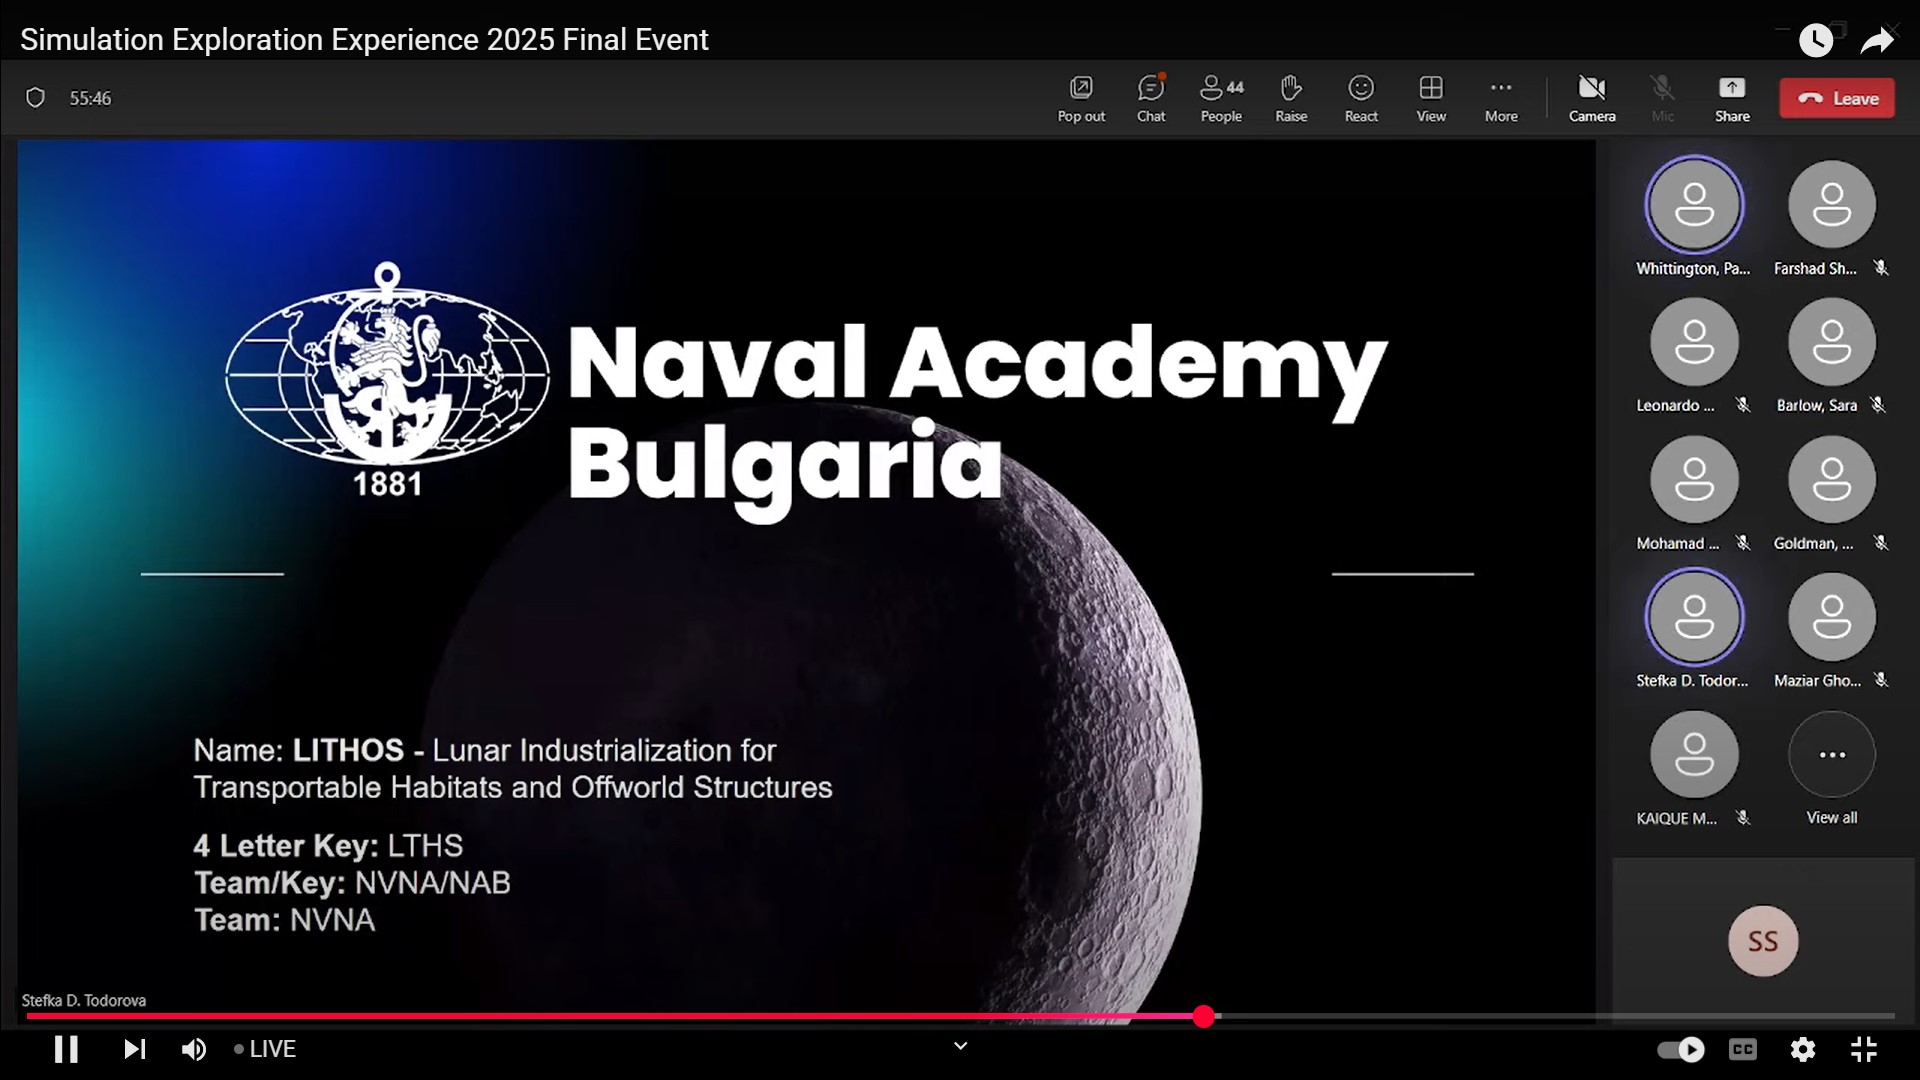
Task: Expand the chevron below the progress bar
Action: click(x=960, y=1046)
